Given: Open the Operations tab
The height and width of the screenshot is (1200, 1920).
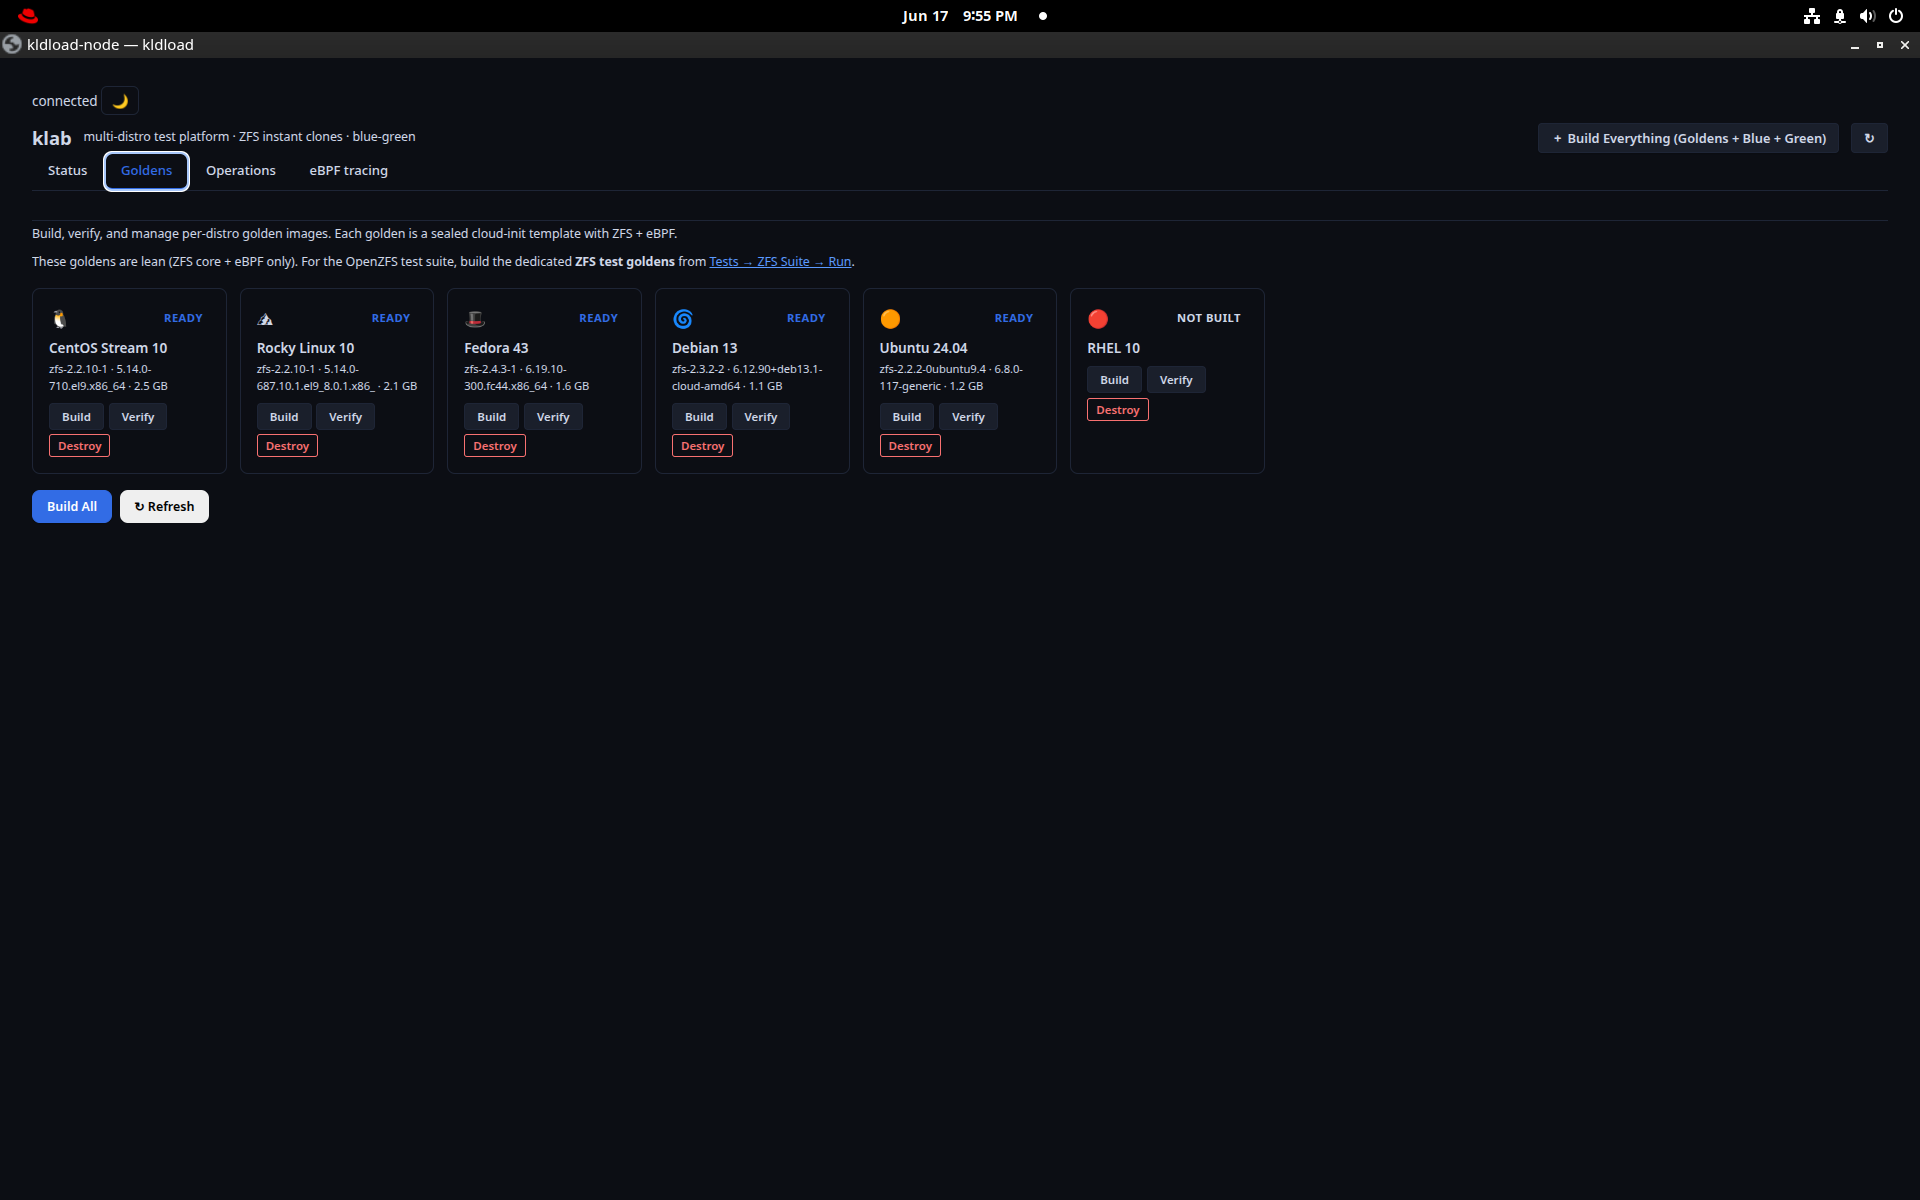Looking at the screenshot, I should tap(241, 171).
